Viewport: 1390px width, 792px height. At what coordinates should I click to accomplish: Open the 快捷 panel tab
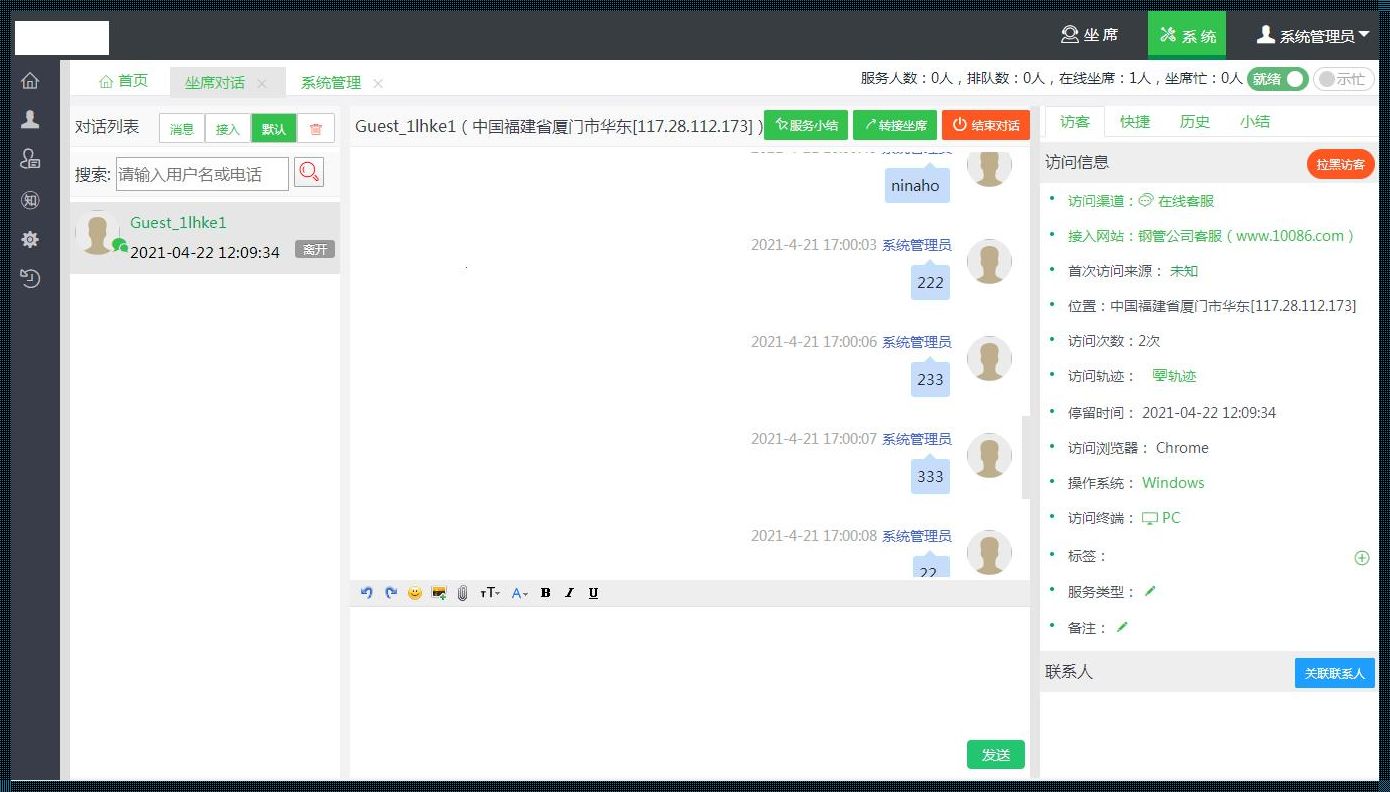[x=1135, y=121]
